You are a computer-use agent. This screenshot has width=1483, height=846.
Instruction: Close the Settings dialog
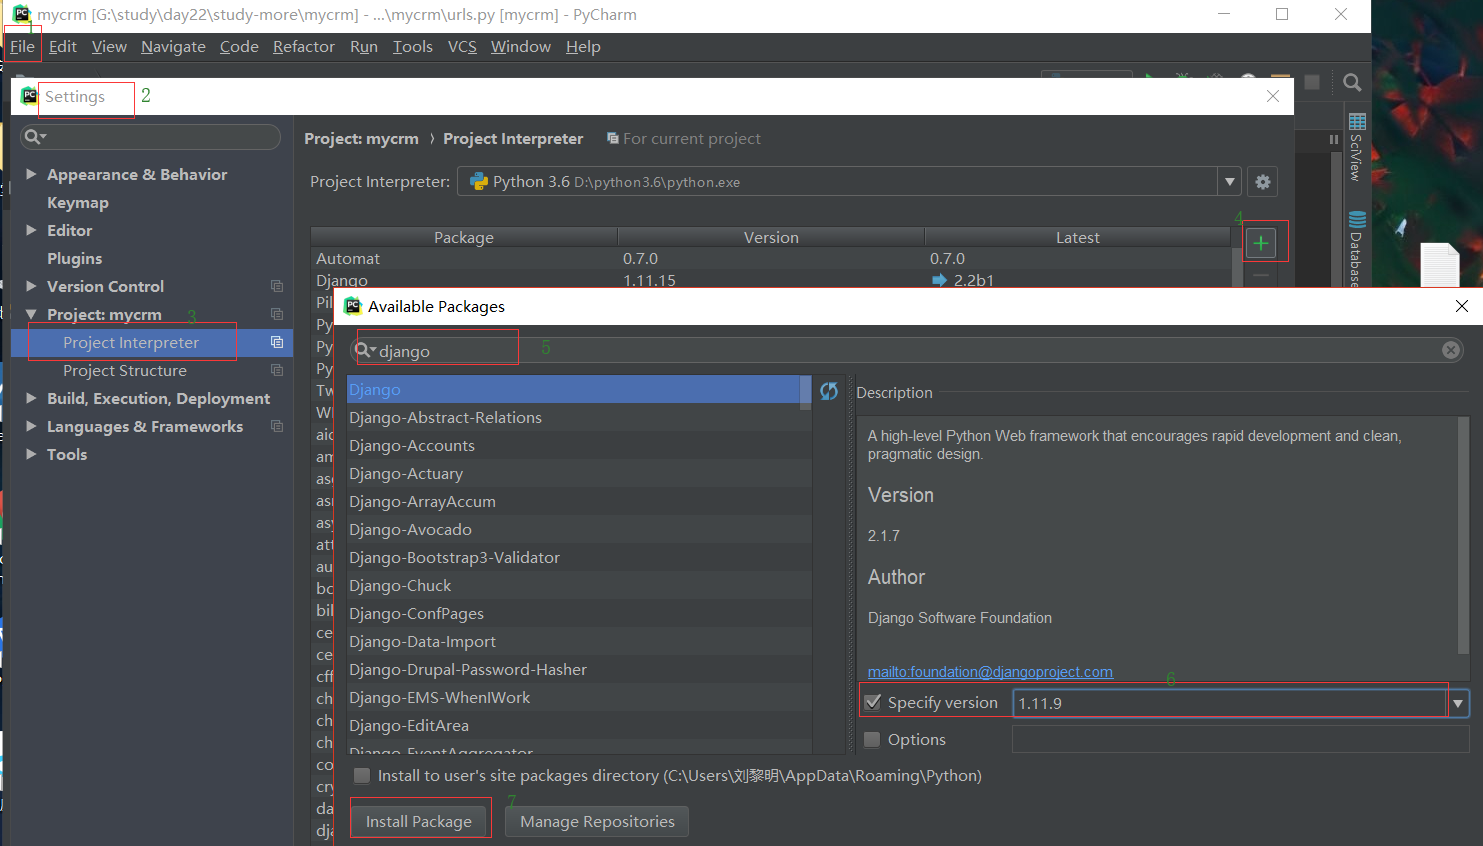tap(1273, 96)
